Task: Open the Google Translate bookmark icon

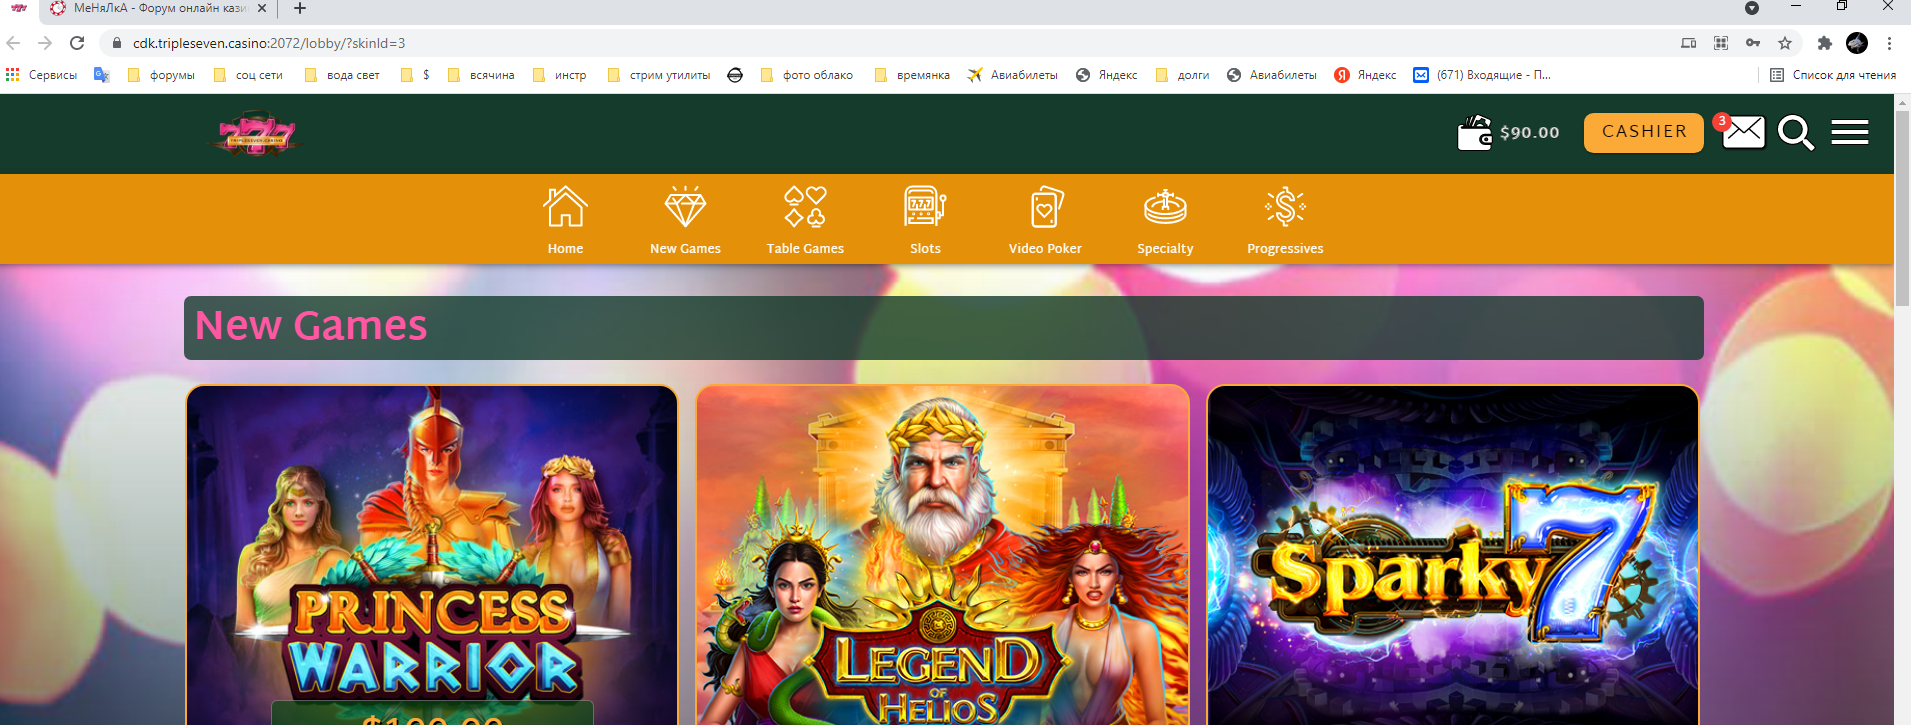Action: point(101,75)
